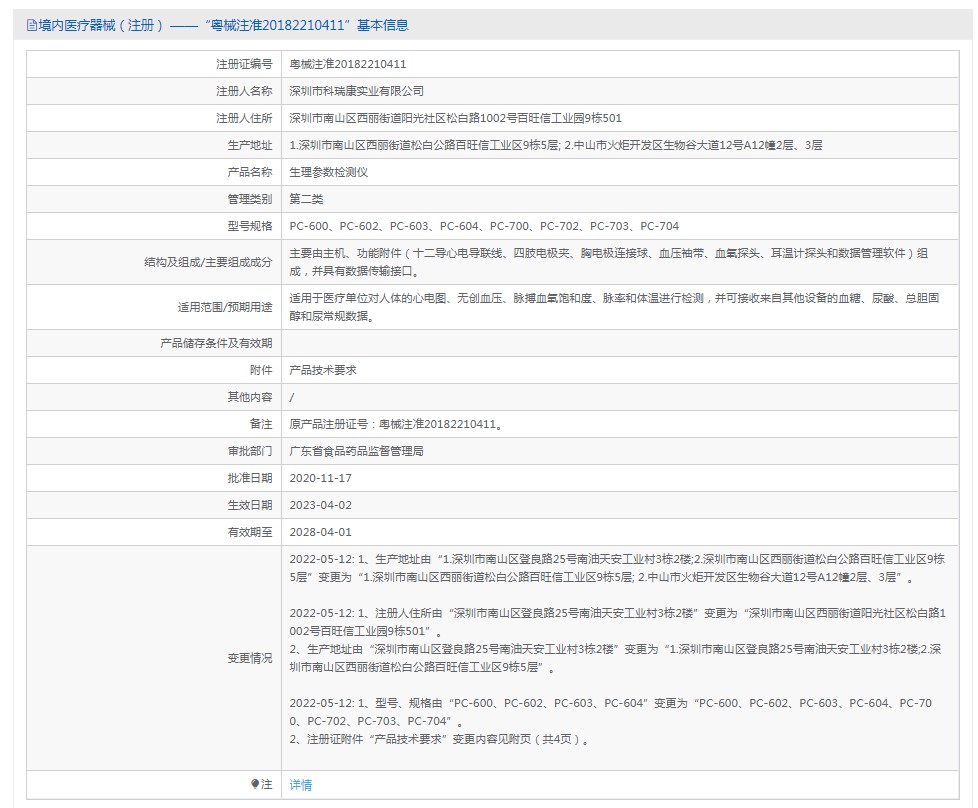Select registrant name 深圳市科瑞康实业有限公司
The image size is (978, 808).
tap(357, 91)
